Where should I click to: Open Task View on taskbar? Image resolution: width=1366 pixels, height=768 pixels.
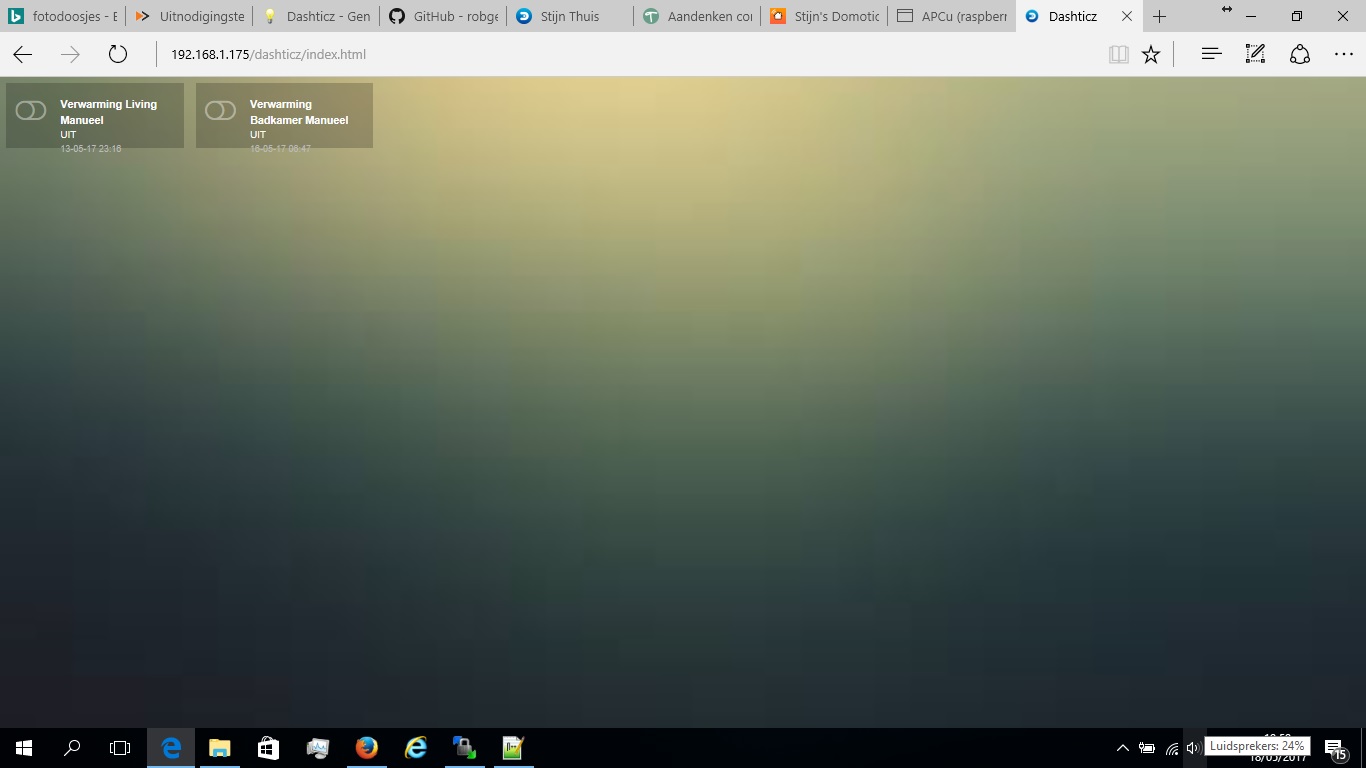pyautogui.click(x=120, y=748)
